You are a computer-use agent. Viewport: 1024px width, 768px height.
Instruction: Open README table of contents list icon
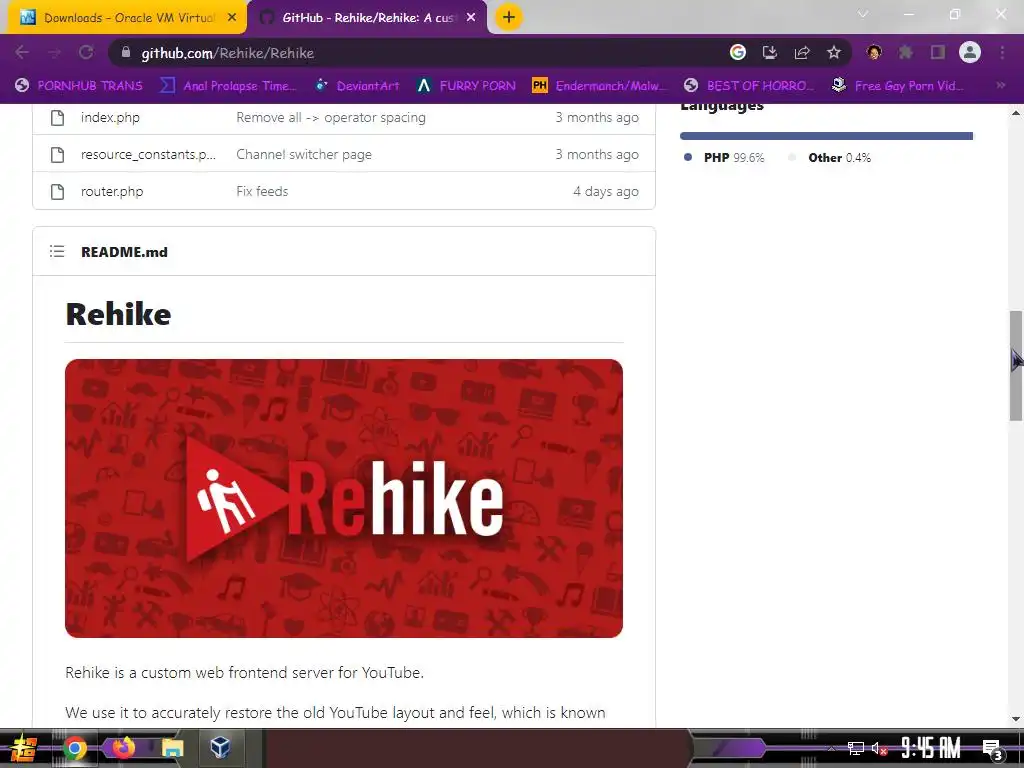57,251
